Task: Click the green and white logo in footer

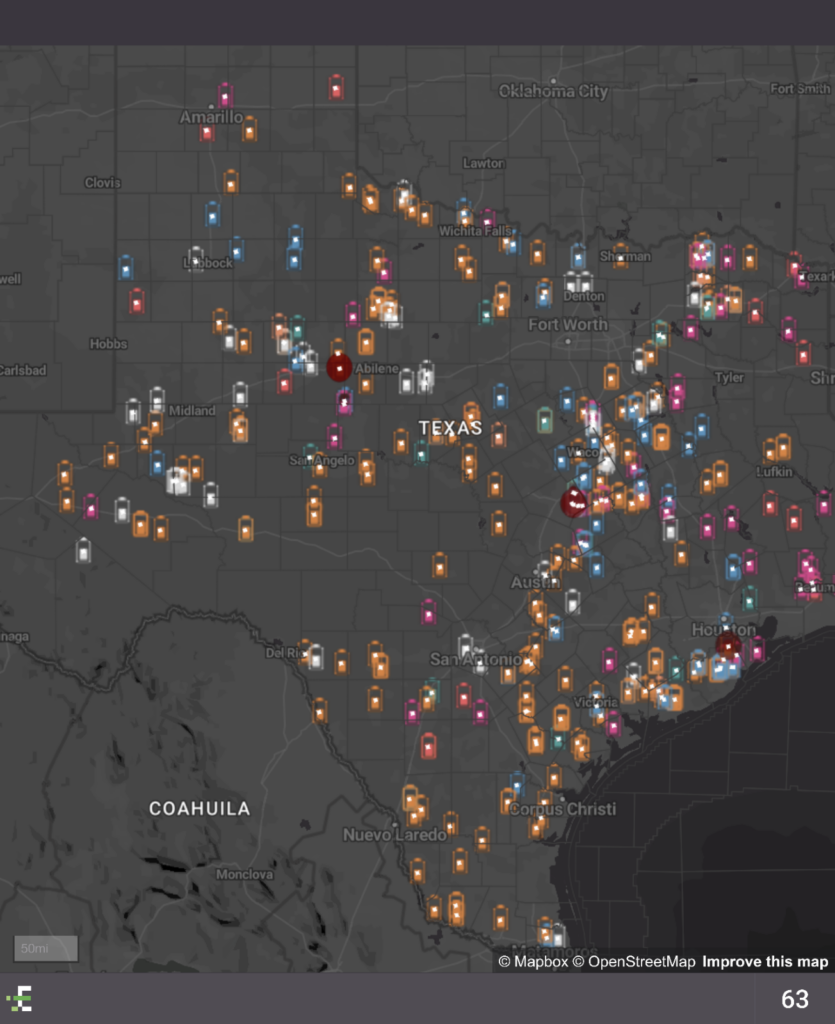Action: 19,998
